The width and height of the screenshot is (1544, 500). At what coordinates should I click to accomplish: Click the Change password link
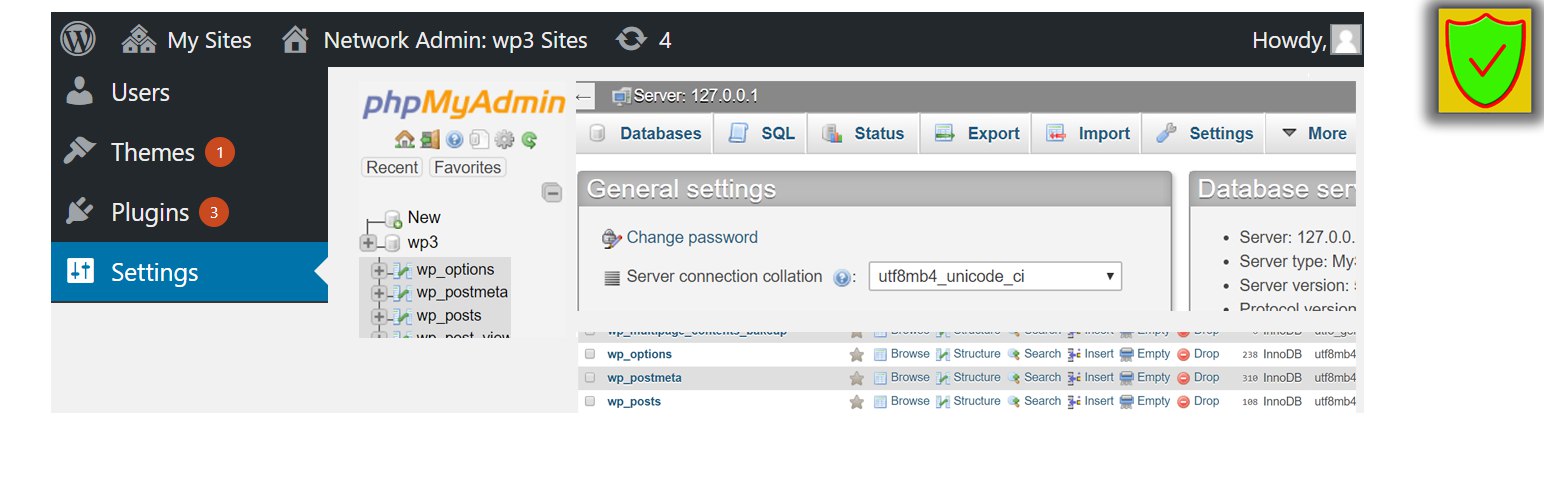pyautogui.click(x=691, y=238)
